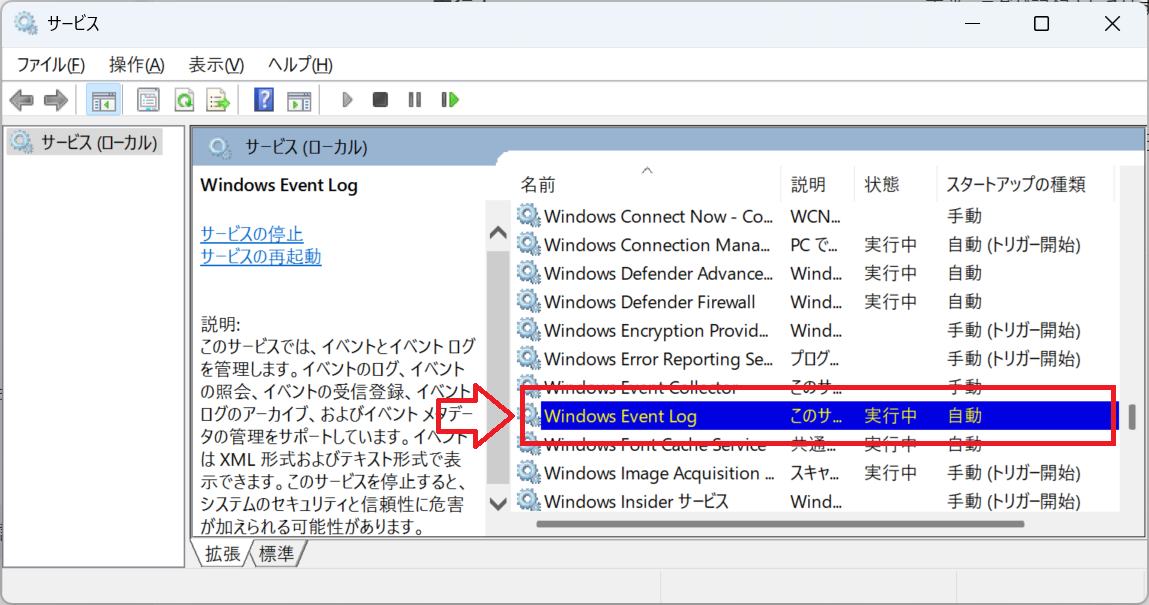Open the Properties toolbar icon
1149x605 pixels.
tap(148, 100)
